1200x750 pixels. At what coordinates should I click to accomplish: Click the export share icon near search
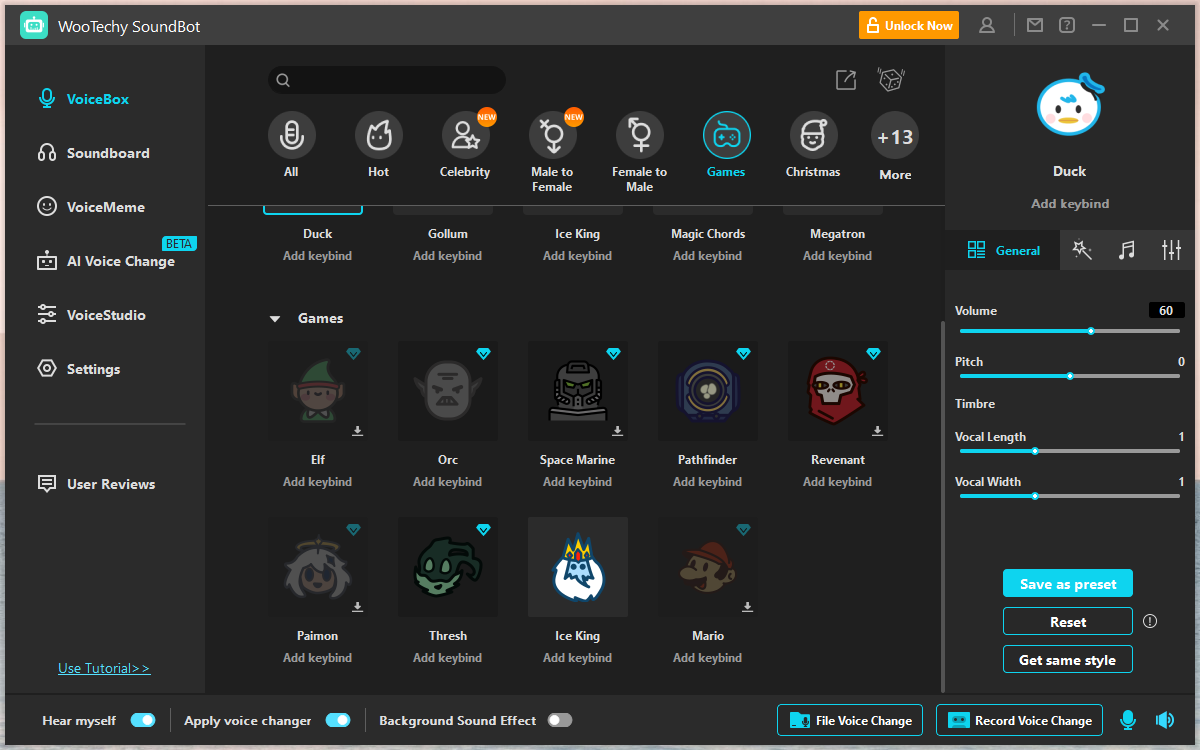click(846, 80)
